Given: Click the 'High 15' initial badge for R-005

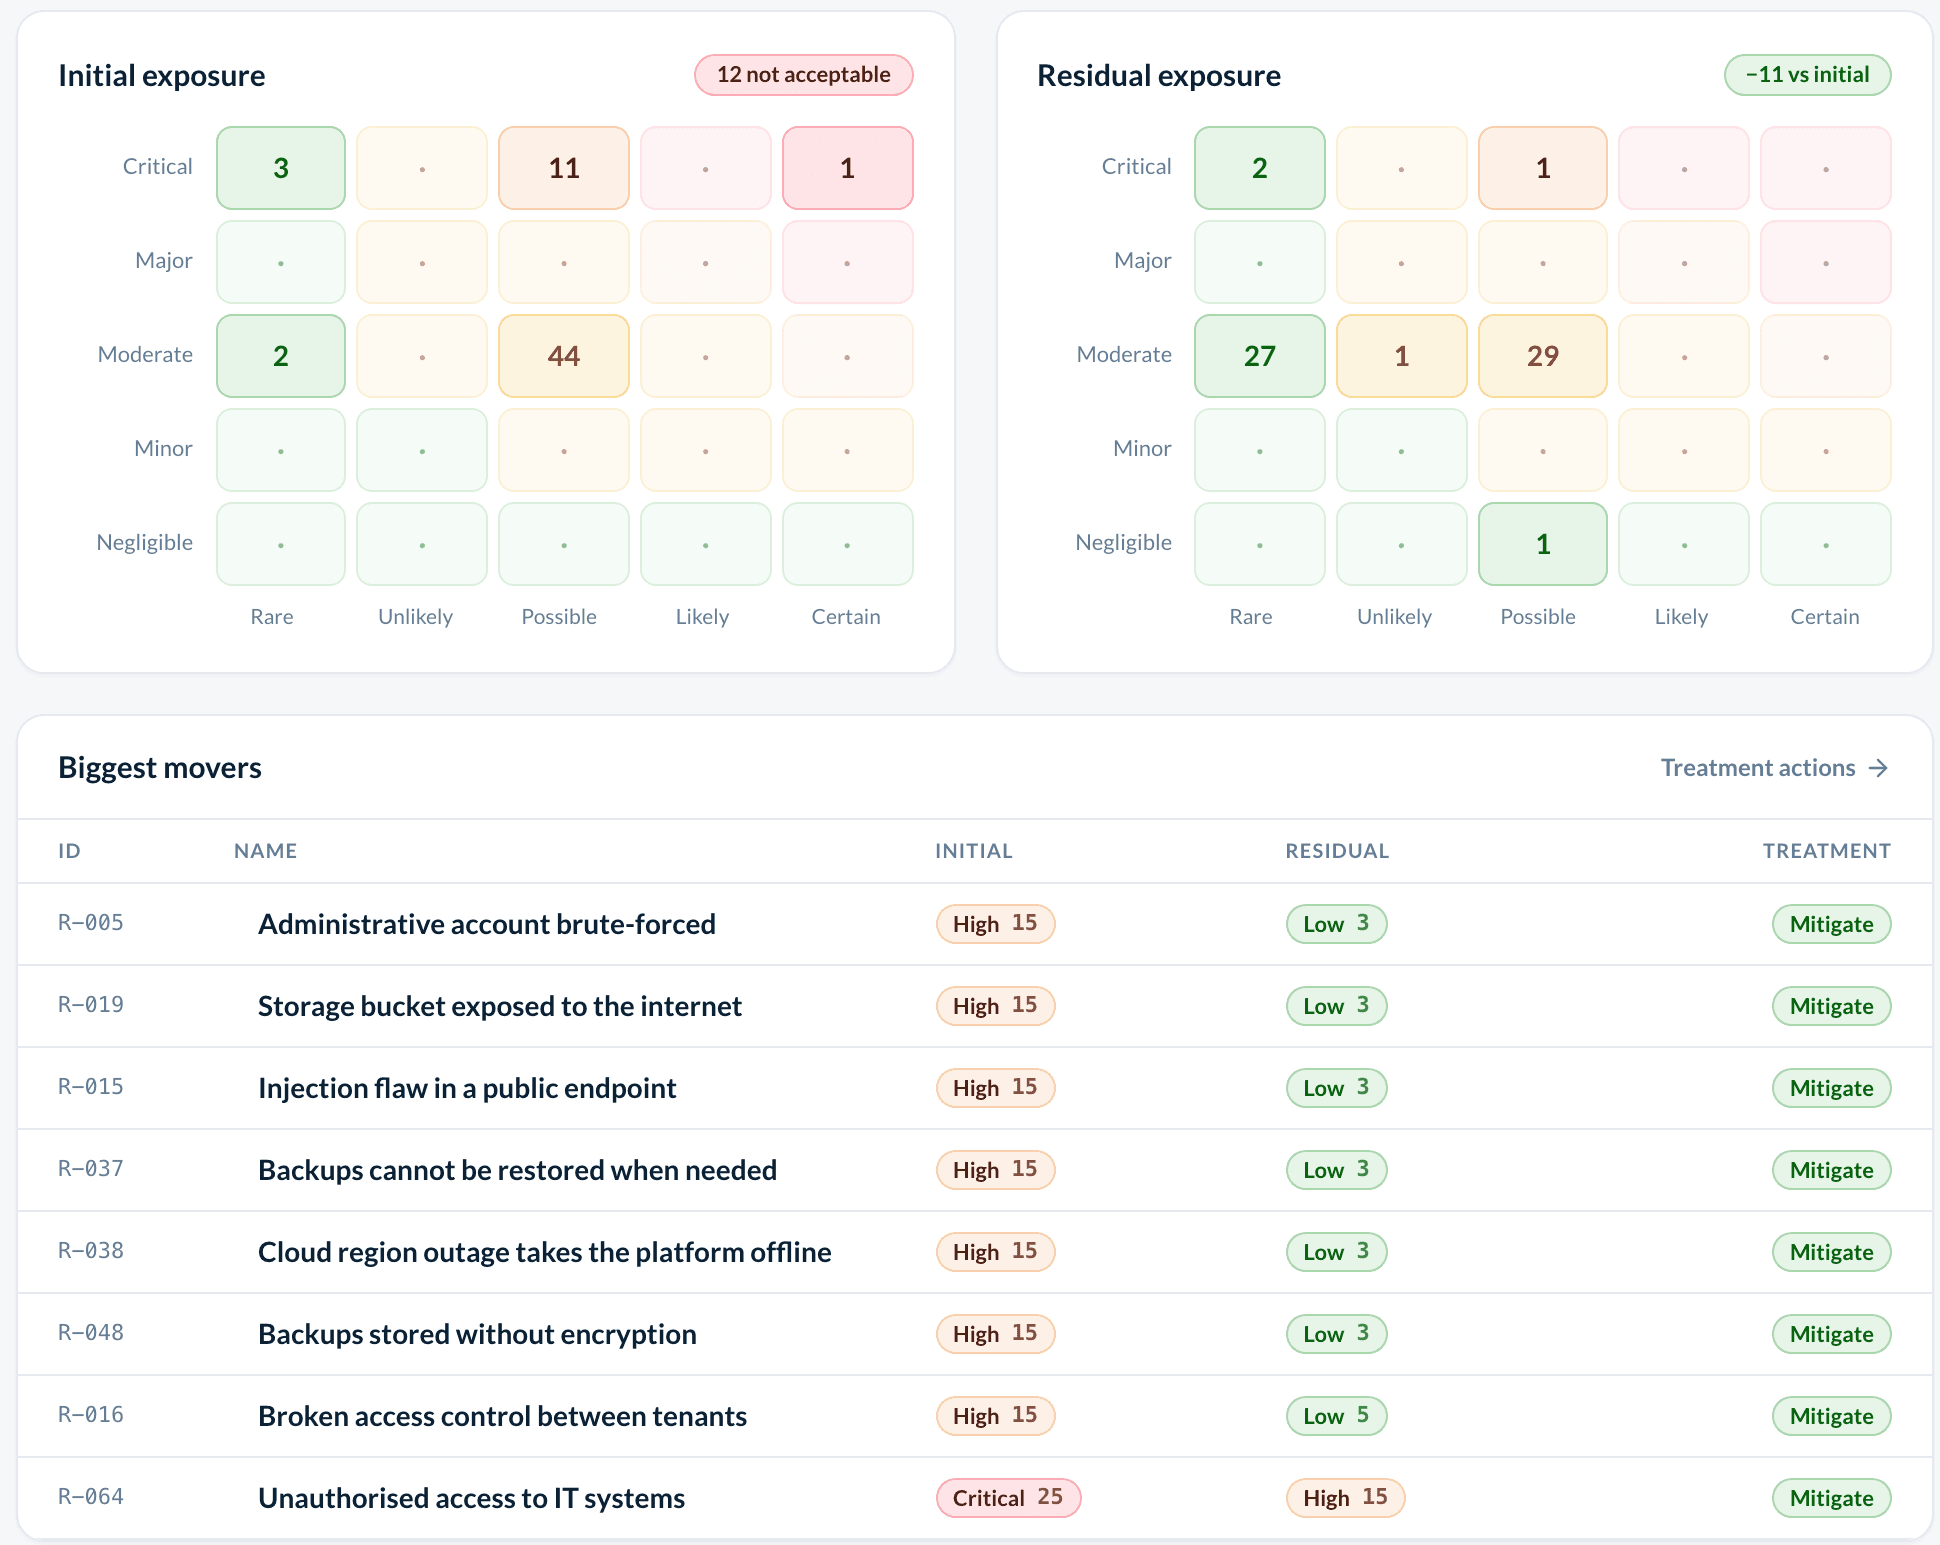Looking at the screenshot, I should pos(995,924).
